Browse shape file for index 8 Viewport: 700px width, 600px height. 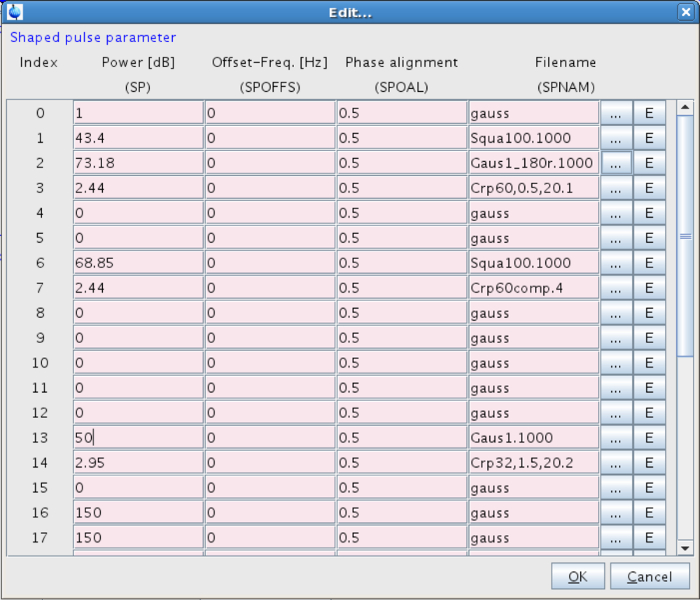(x=616, y=313)
